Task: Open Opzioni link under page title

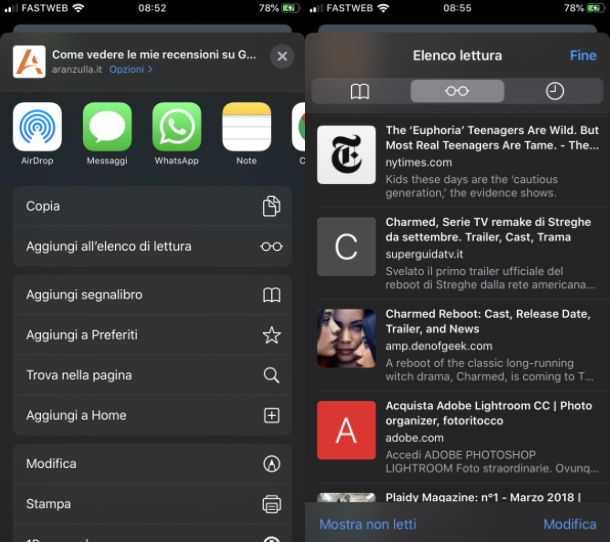Action: [126, 70]
